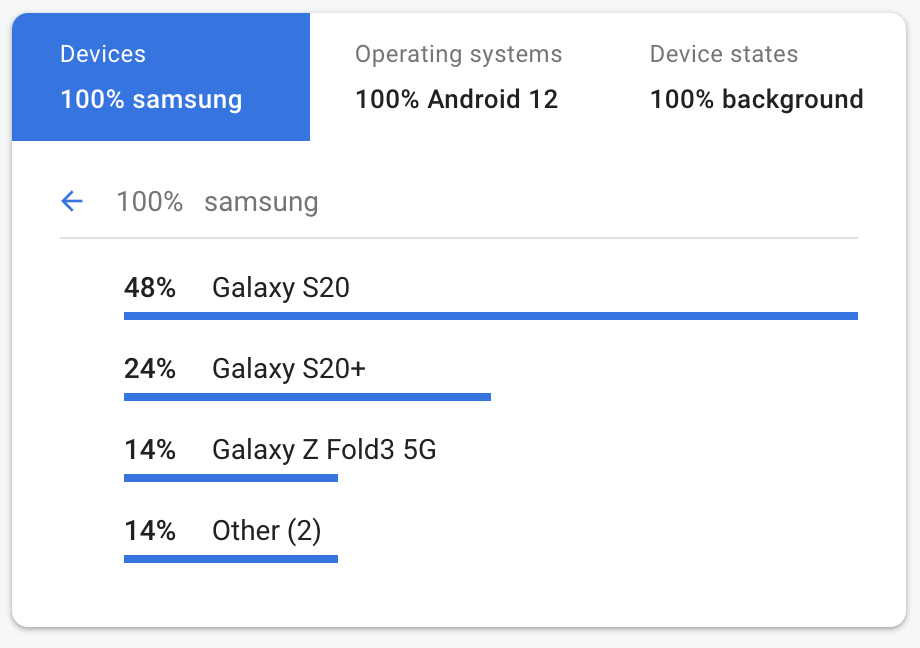
Task: Expand the Other (2) devices group
Action: coord(267,531)
